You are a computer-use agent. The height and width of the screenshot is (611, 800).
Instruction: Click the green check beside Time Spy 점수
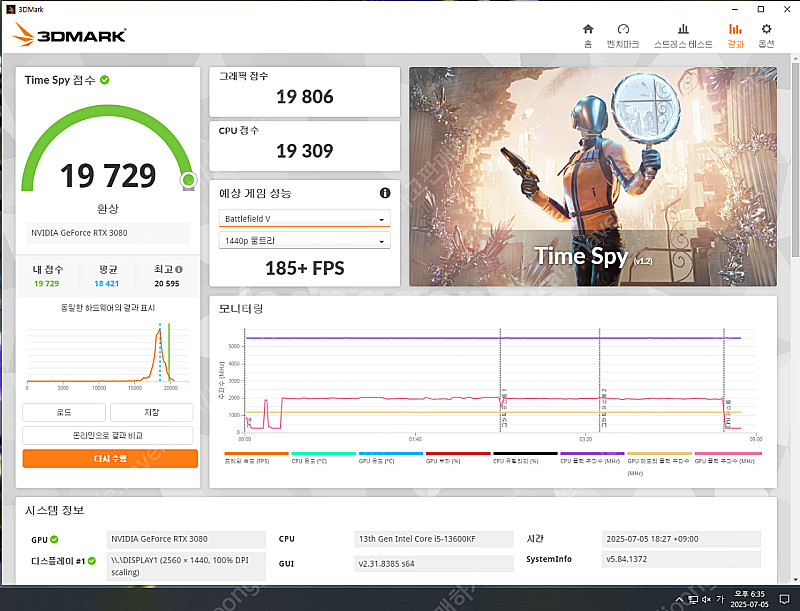(105, 80)
